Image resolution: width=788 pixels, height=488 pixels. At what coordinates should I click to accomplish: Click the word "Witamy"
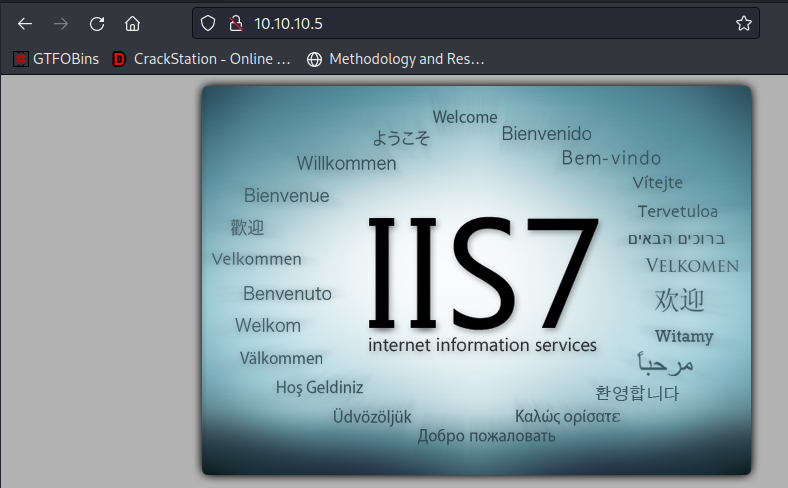coord(684,336)
